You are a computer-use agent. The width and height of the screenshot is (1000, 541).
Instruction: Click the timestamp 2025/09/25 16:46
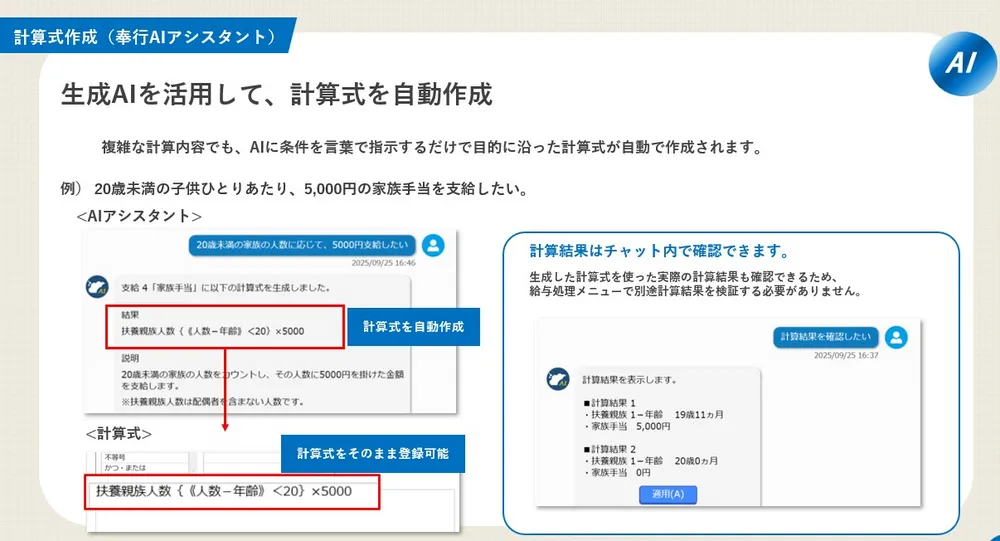(383, 263)
